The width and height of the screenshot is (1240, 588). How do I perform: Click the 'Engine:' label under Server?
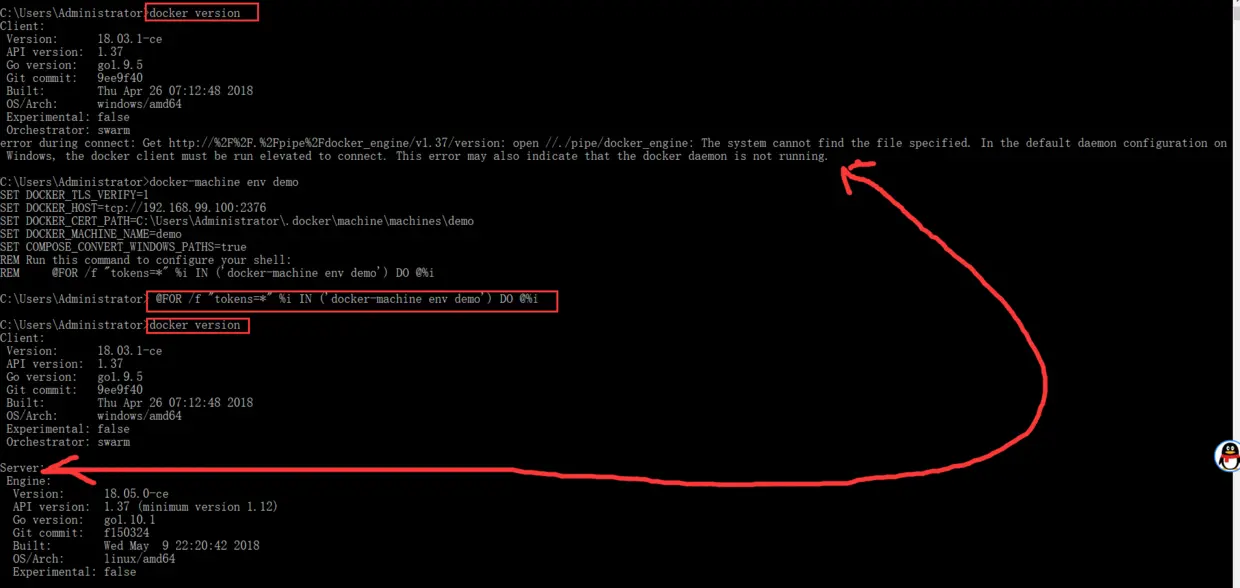point(28,481)
